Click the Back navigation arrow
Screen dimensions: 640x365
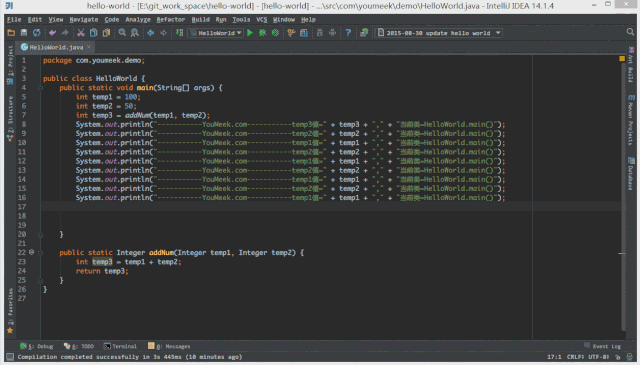pos(151,33)
